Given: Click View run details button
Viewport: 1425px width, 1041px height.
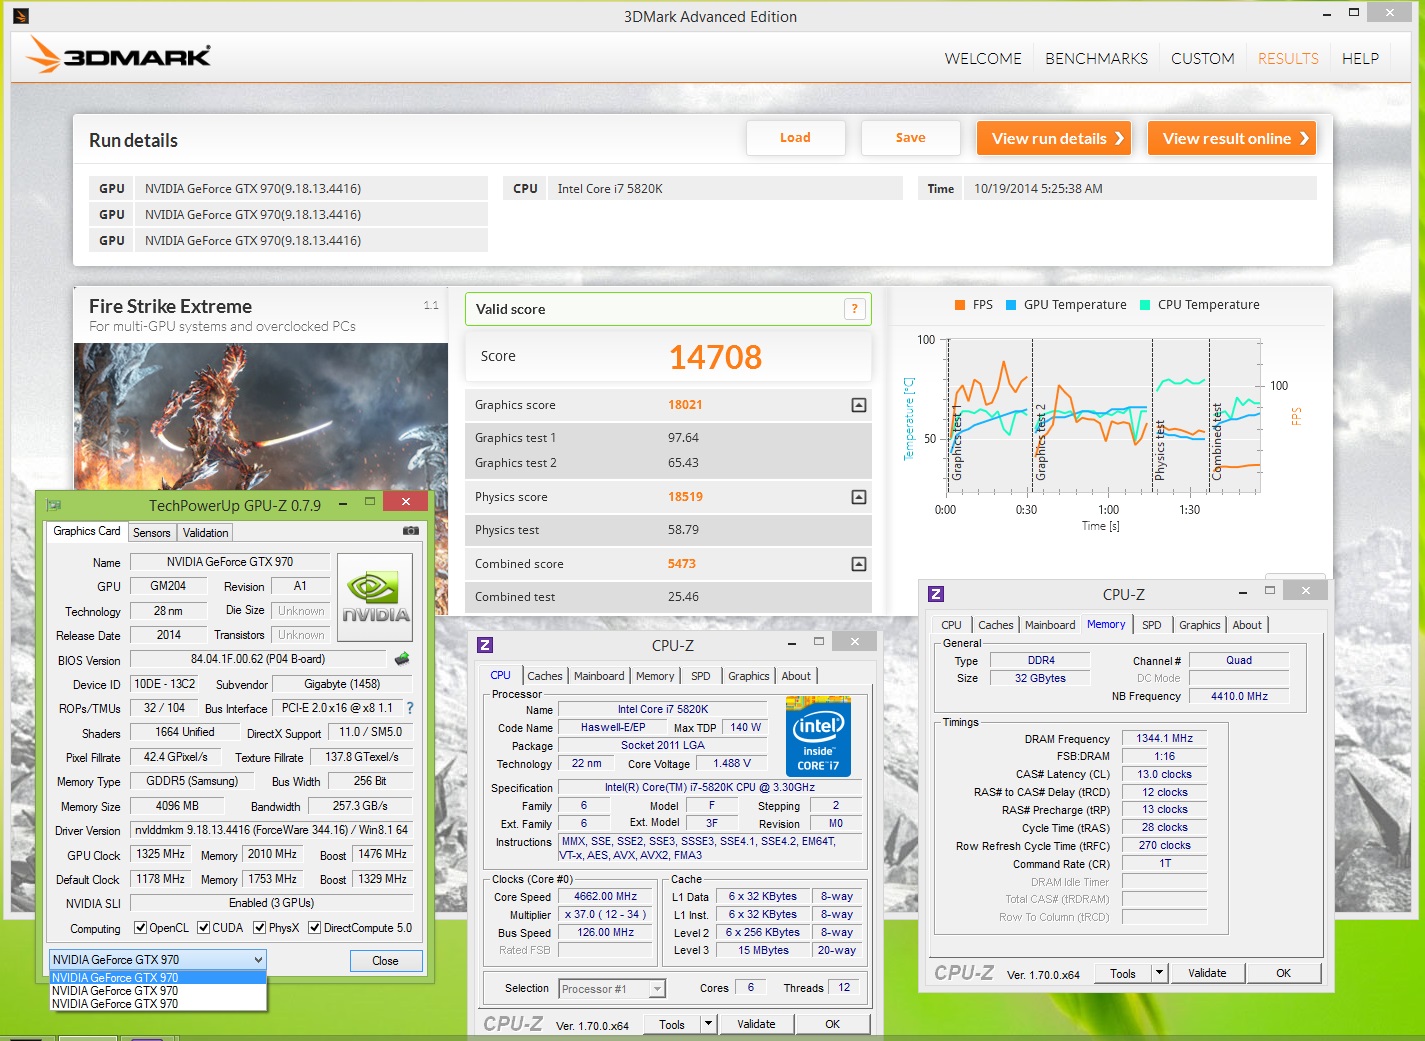Looking at the screenshot, I should point(1054,139).
